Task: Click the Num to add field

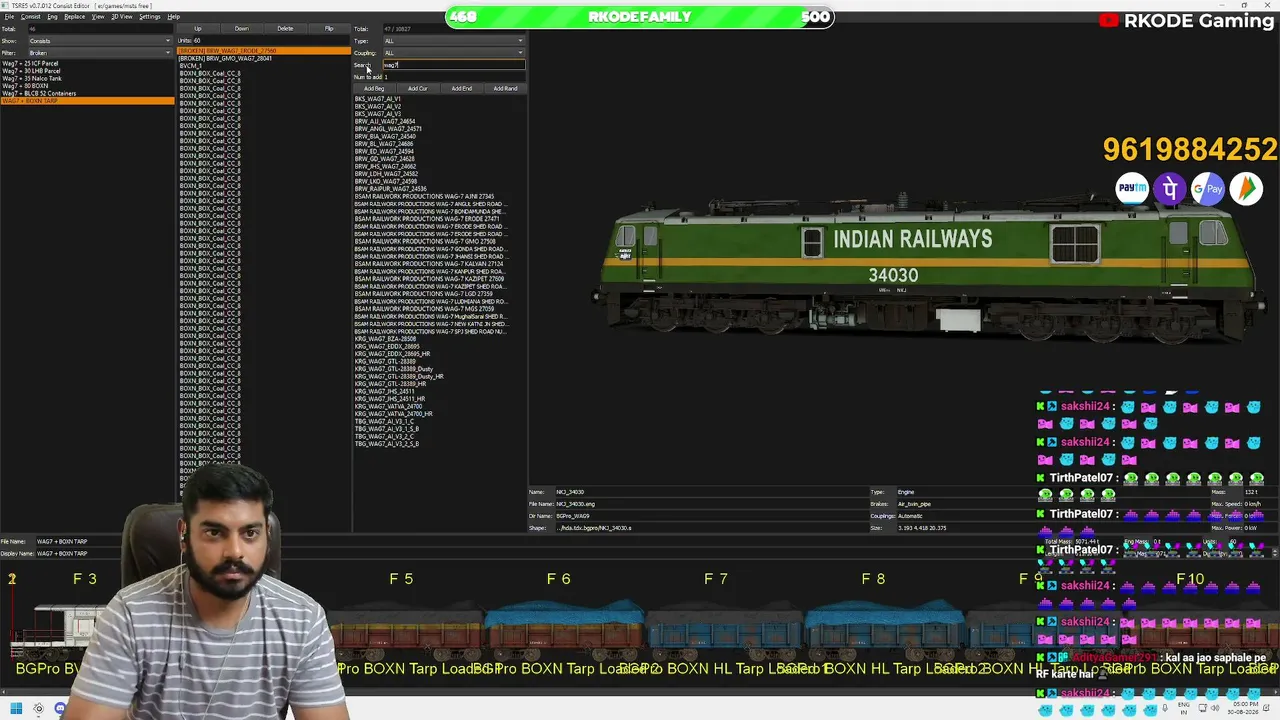Action: tap(454, 77)
